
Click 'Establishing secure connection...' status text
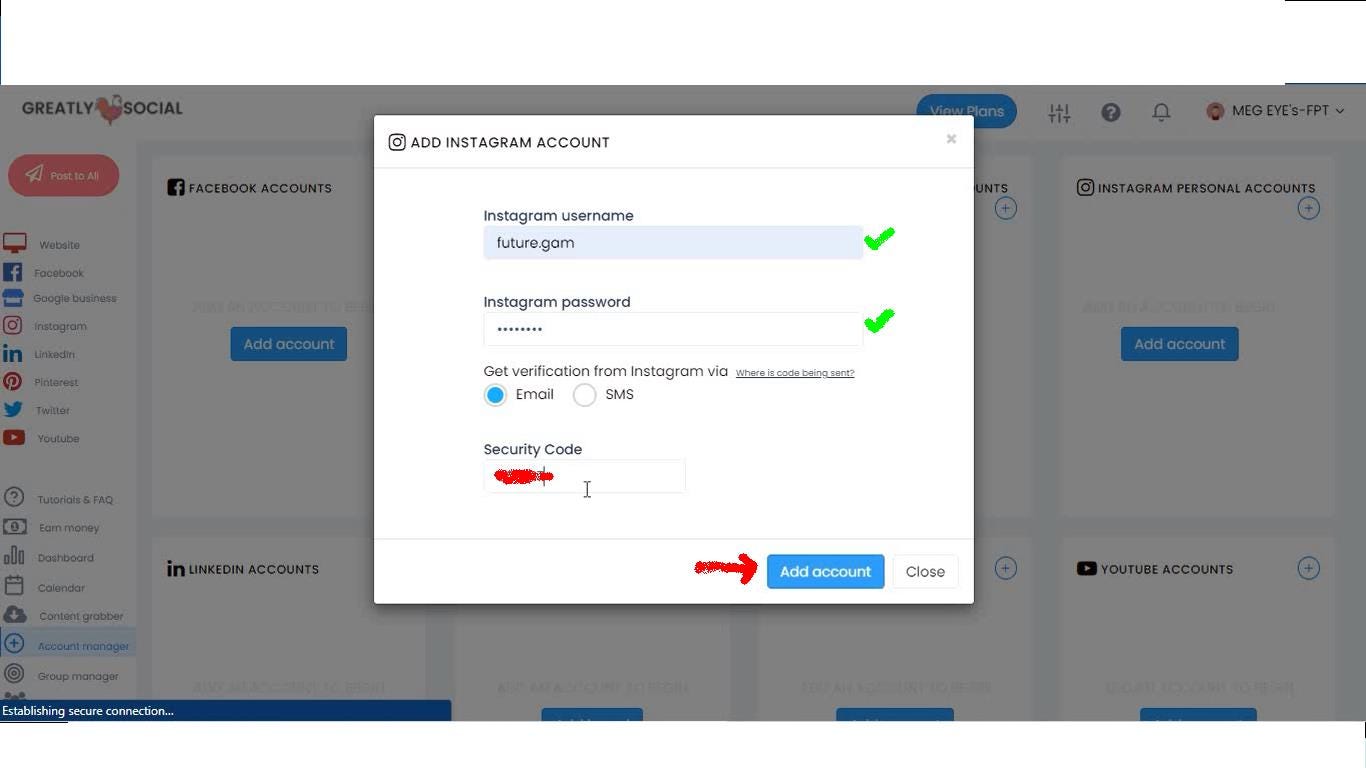pos(88,711)
